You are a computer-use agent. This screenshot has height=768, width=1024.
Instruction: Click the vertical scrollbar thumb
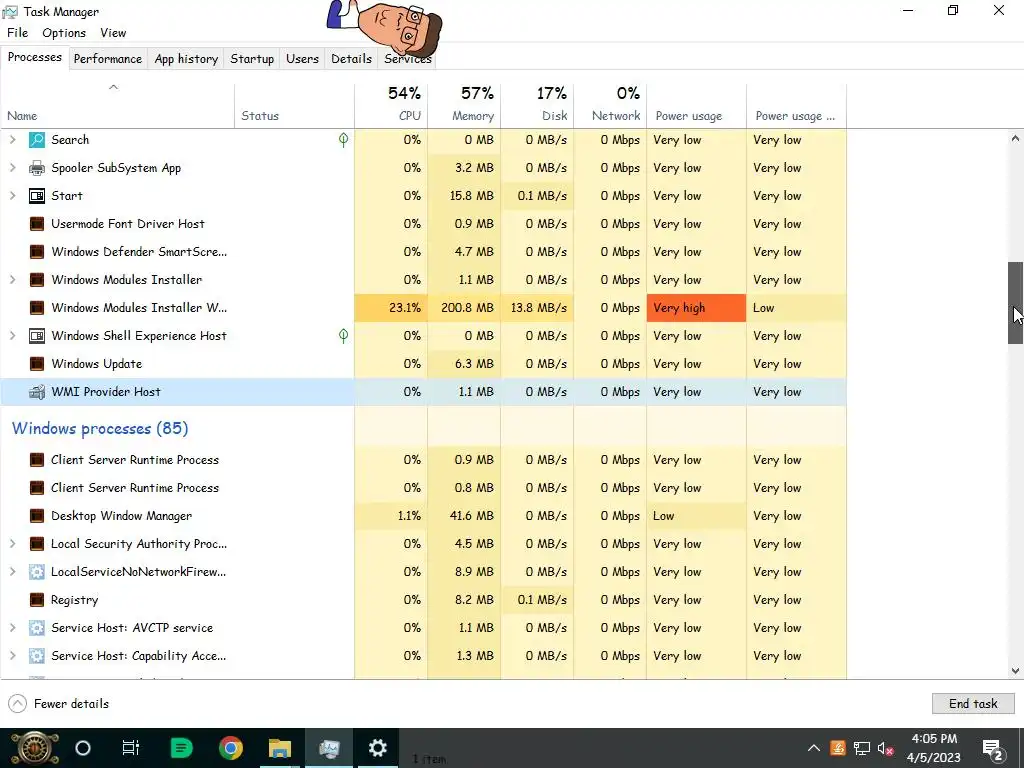click(1015, 303)
